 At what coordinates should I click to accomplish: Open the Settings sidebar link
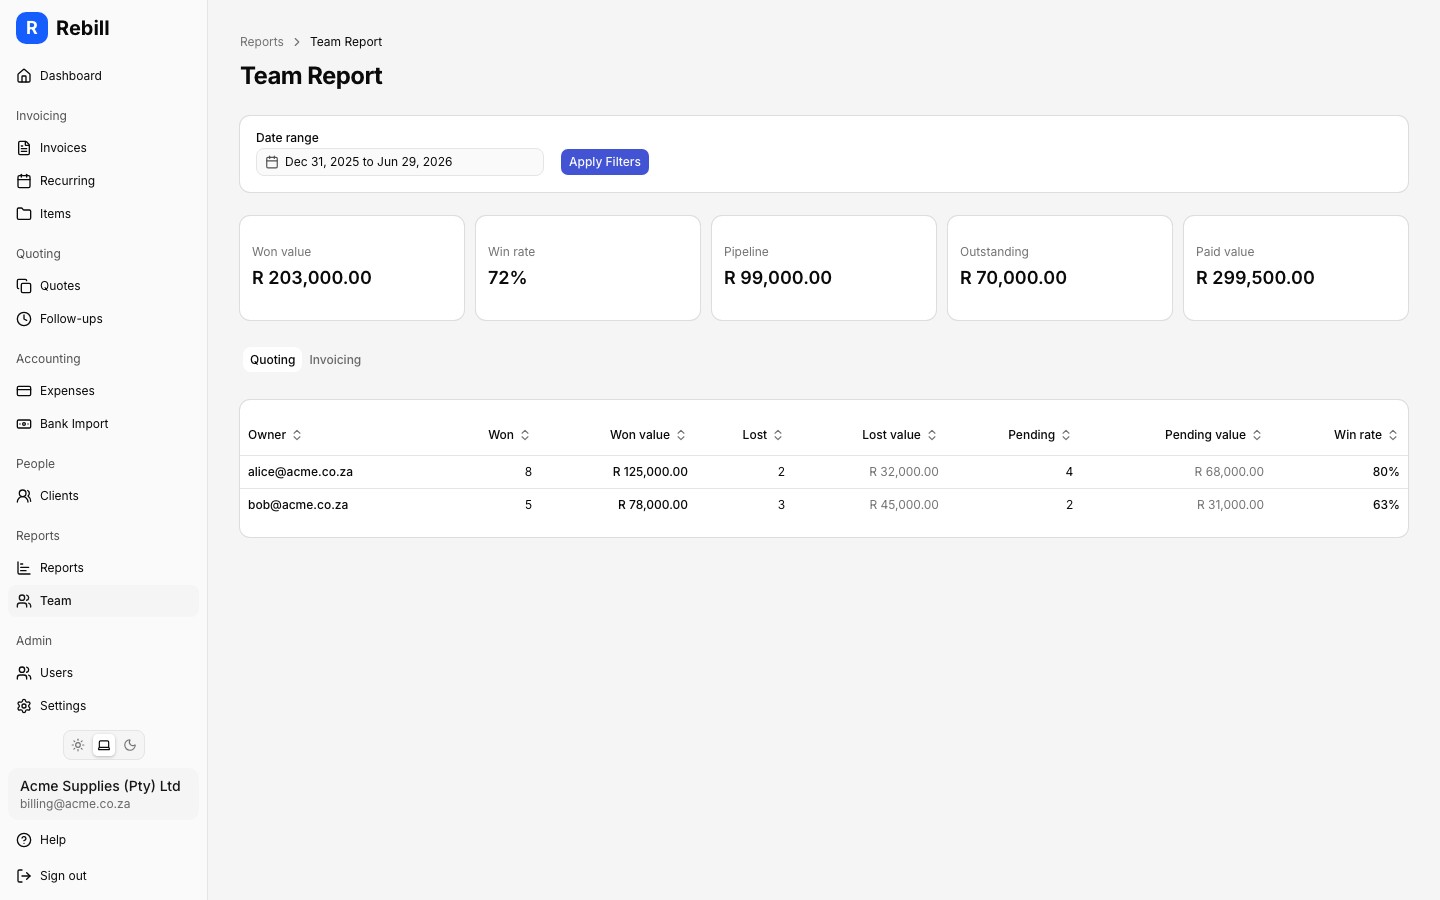pos(103,706)
